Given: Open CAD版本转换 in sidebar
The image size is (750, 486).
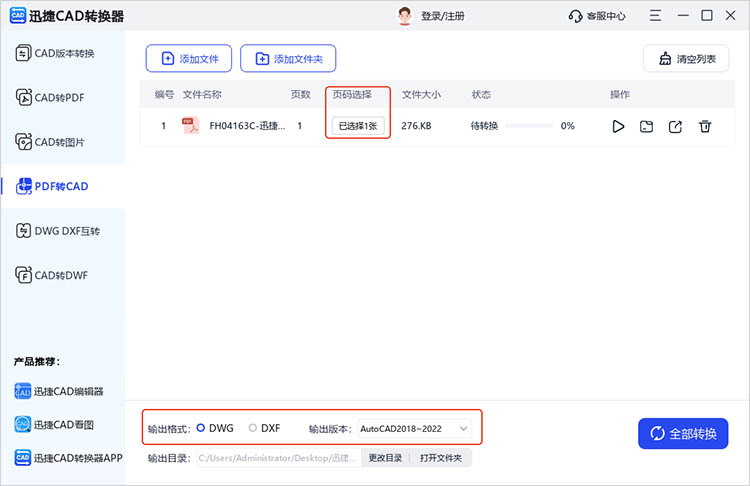Looking at the screenshot, I should (x=62, y=53).
